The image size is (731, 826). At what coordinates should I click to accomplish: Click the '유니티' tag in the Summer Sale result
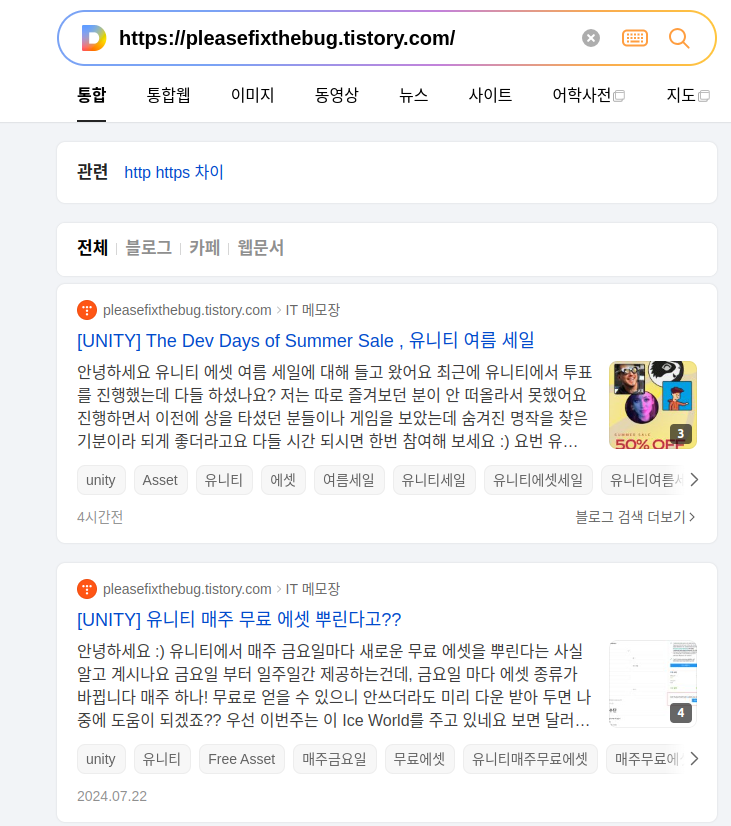224,480
